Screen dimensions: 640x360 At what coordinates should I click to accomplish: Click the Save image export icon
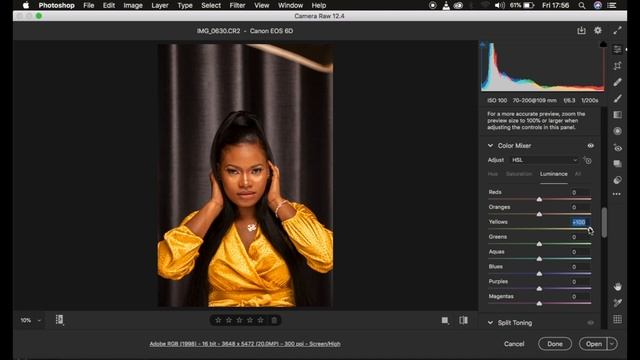[581, 31]
